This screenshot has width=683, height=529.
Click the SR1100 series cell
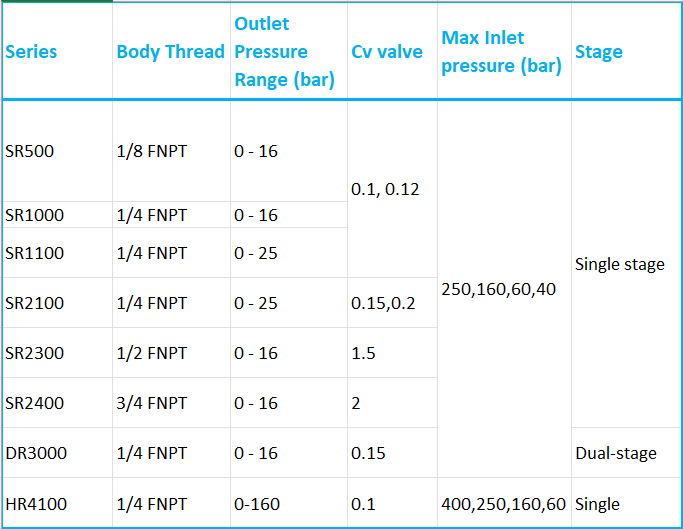tap(34, 253)
